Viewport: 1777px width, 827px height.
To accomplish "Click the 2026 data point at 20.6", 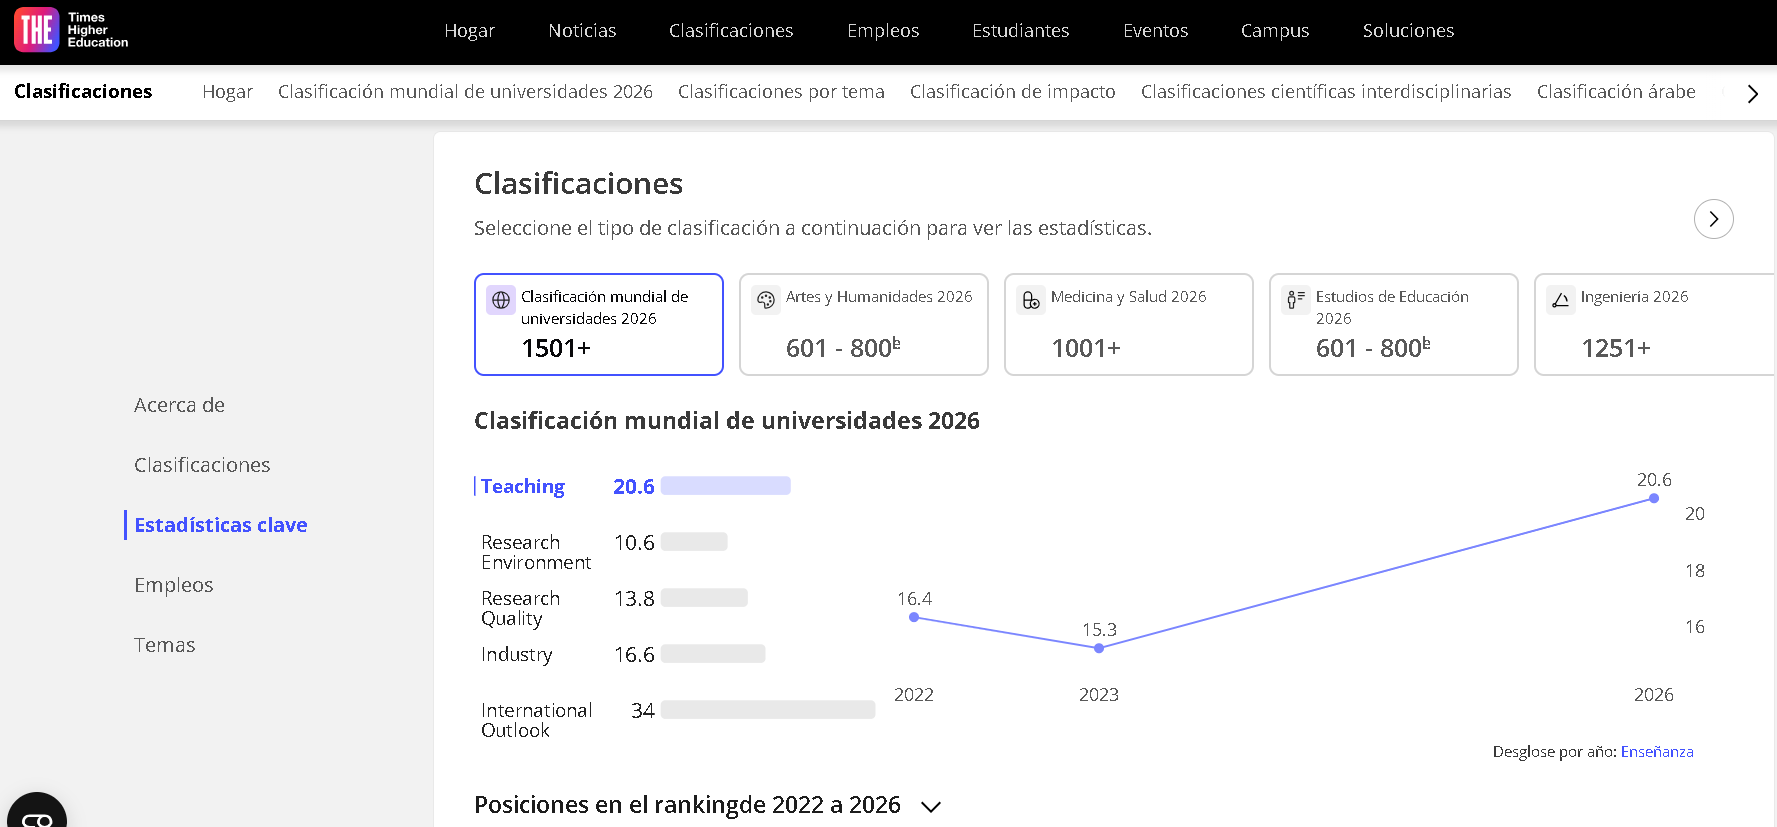I will pos(1654,498).
